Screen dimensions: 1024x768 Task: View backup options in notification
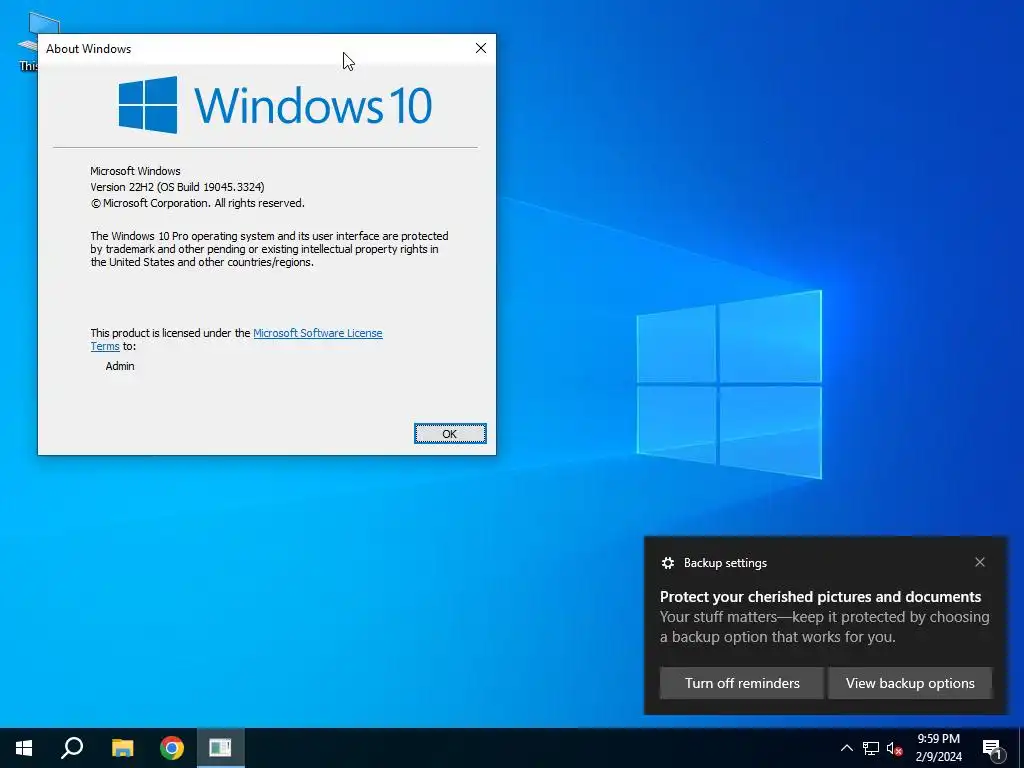point(910,683)
